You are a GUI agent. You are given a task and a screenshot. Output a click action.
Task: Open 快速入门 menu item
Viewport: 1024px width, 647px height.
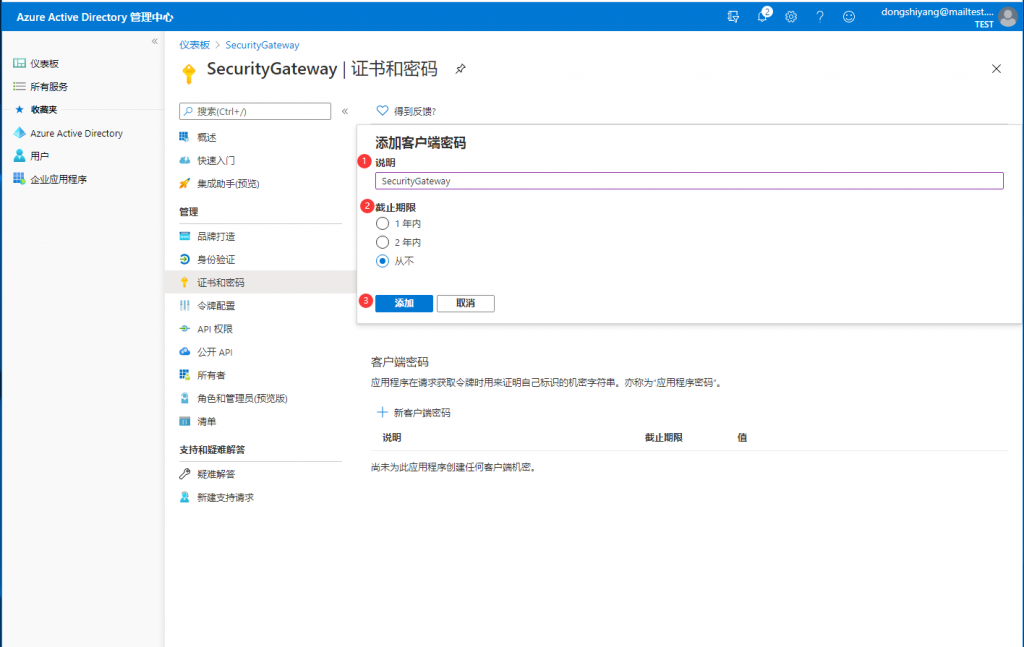click(216, 160)
